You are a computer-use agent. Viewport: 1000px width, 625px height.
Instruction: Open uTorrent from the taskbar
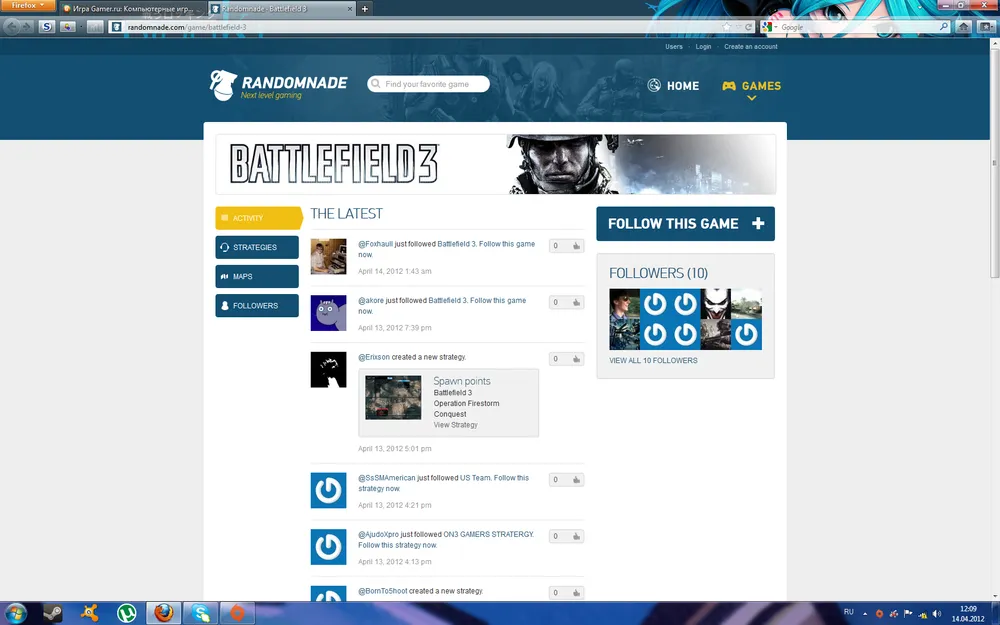pos(127,613)
